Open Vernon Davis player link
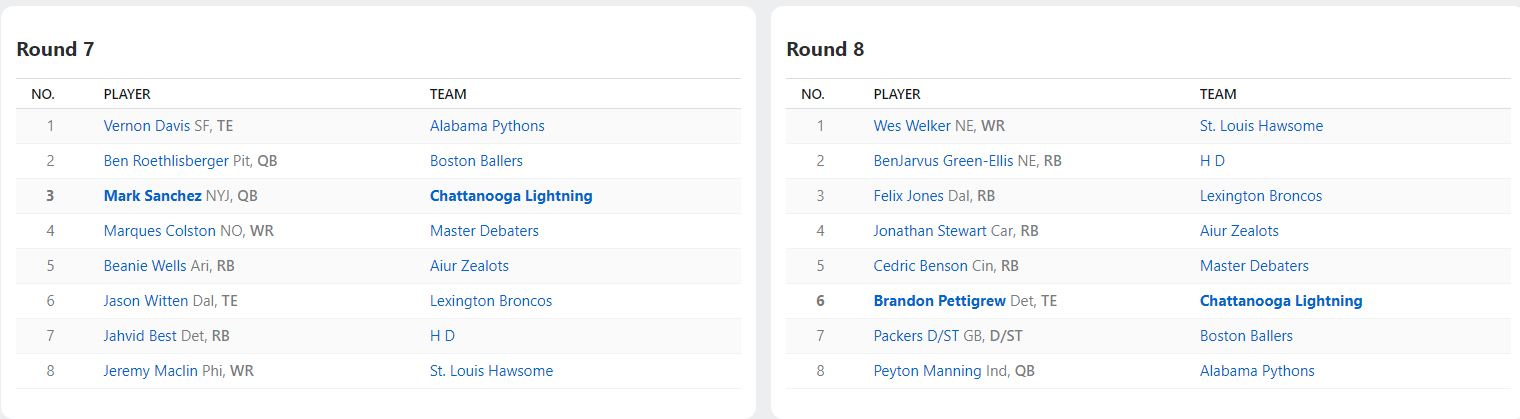 tap(147, 126)
